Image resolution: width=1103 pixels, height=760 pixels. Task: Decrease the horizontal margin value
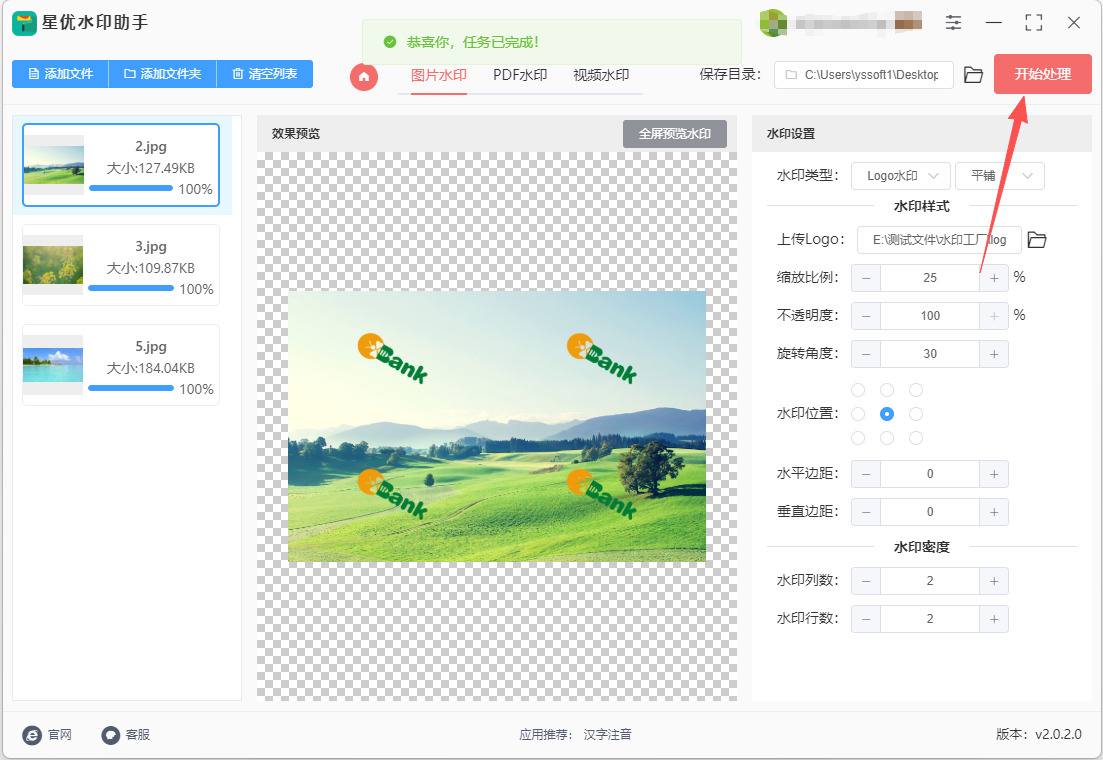click(866, 474)
